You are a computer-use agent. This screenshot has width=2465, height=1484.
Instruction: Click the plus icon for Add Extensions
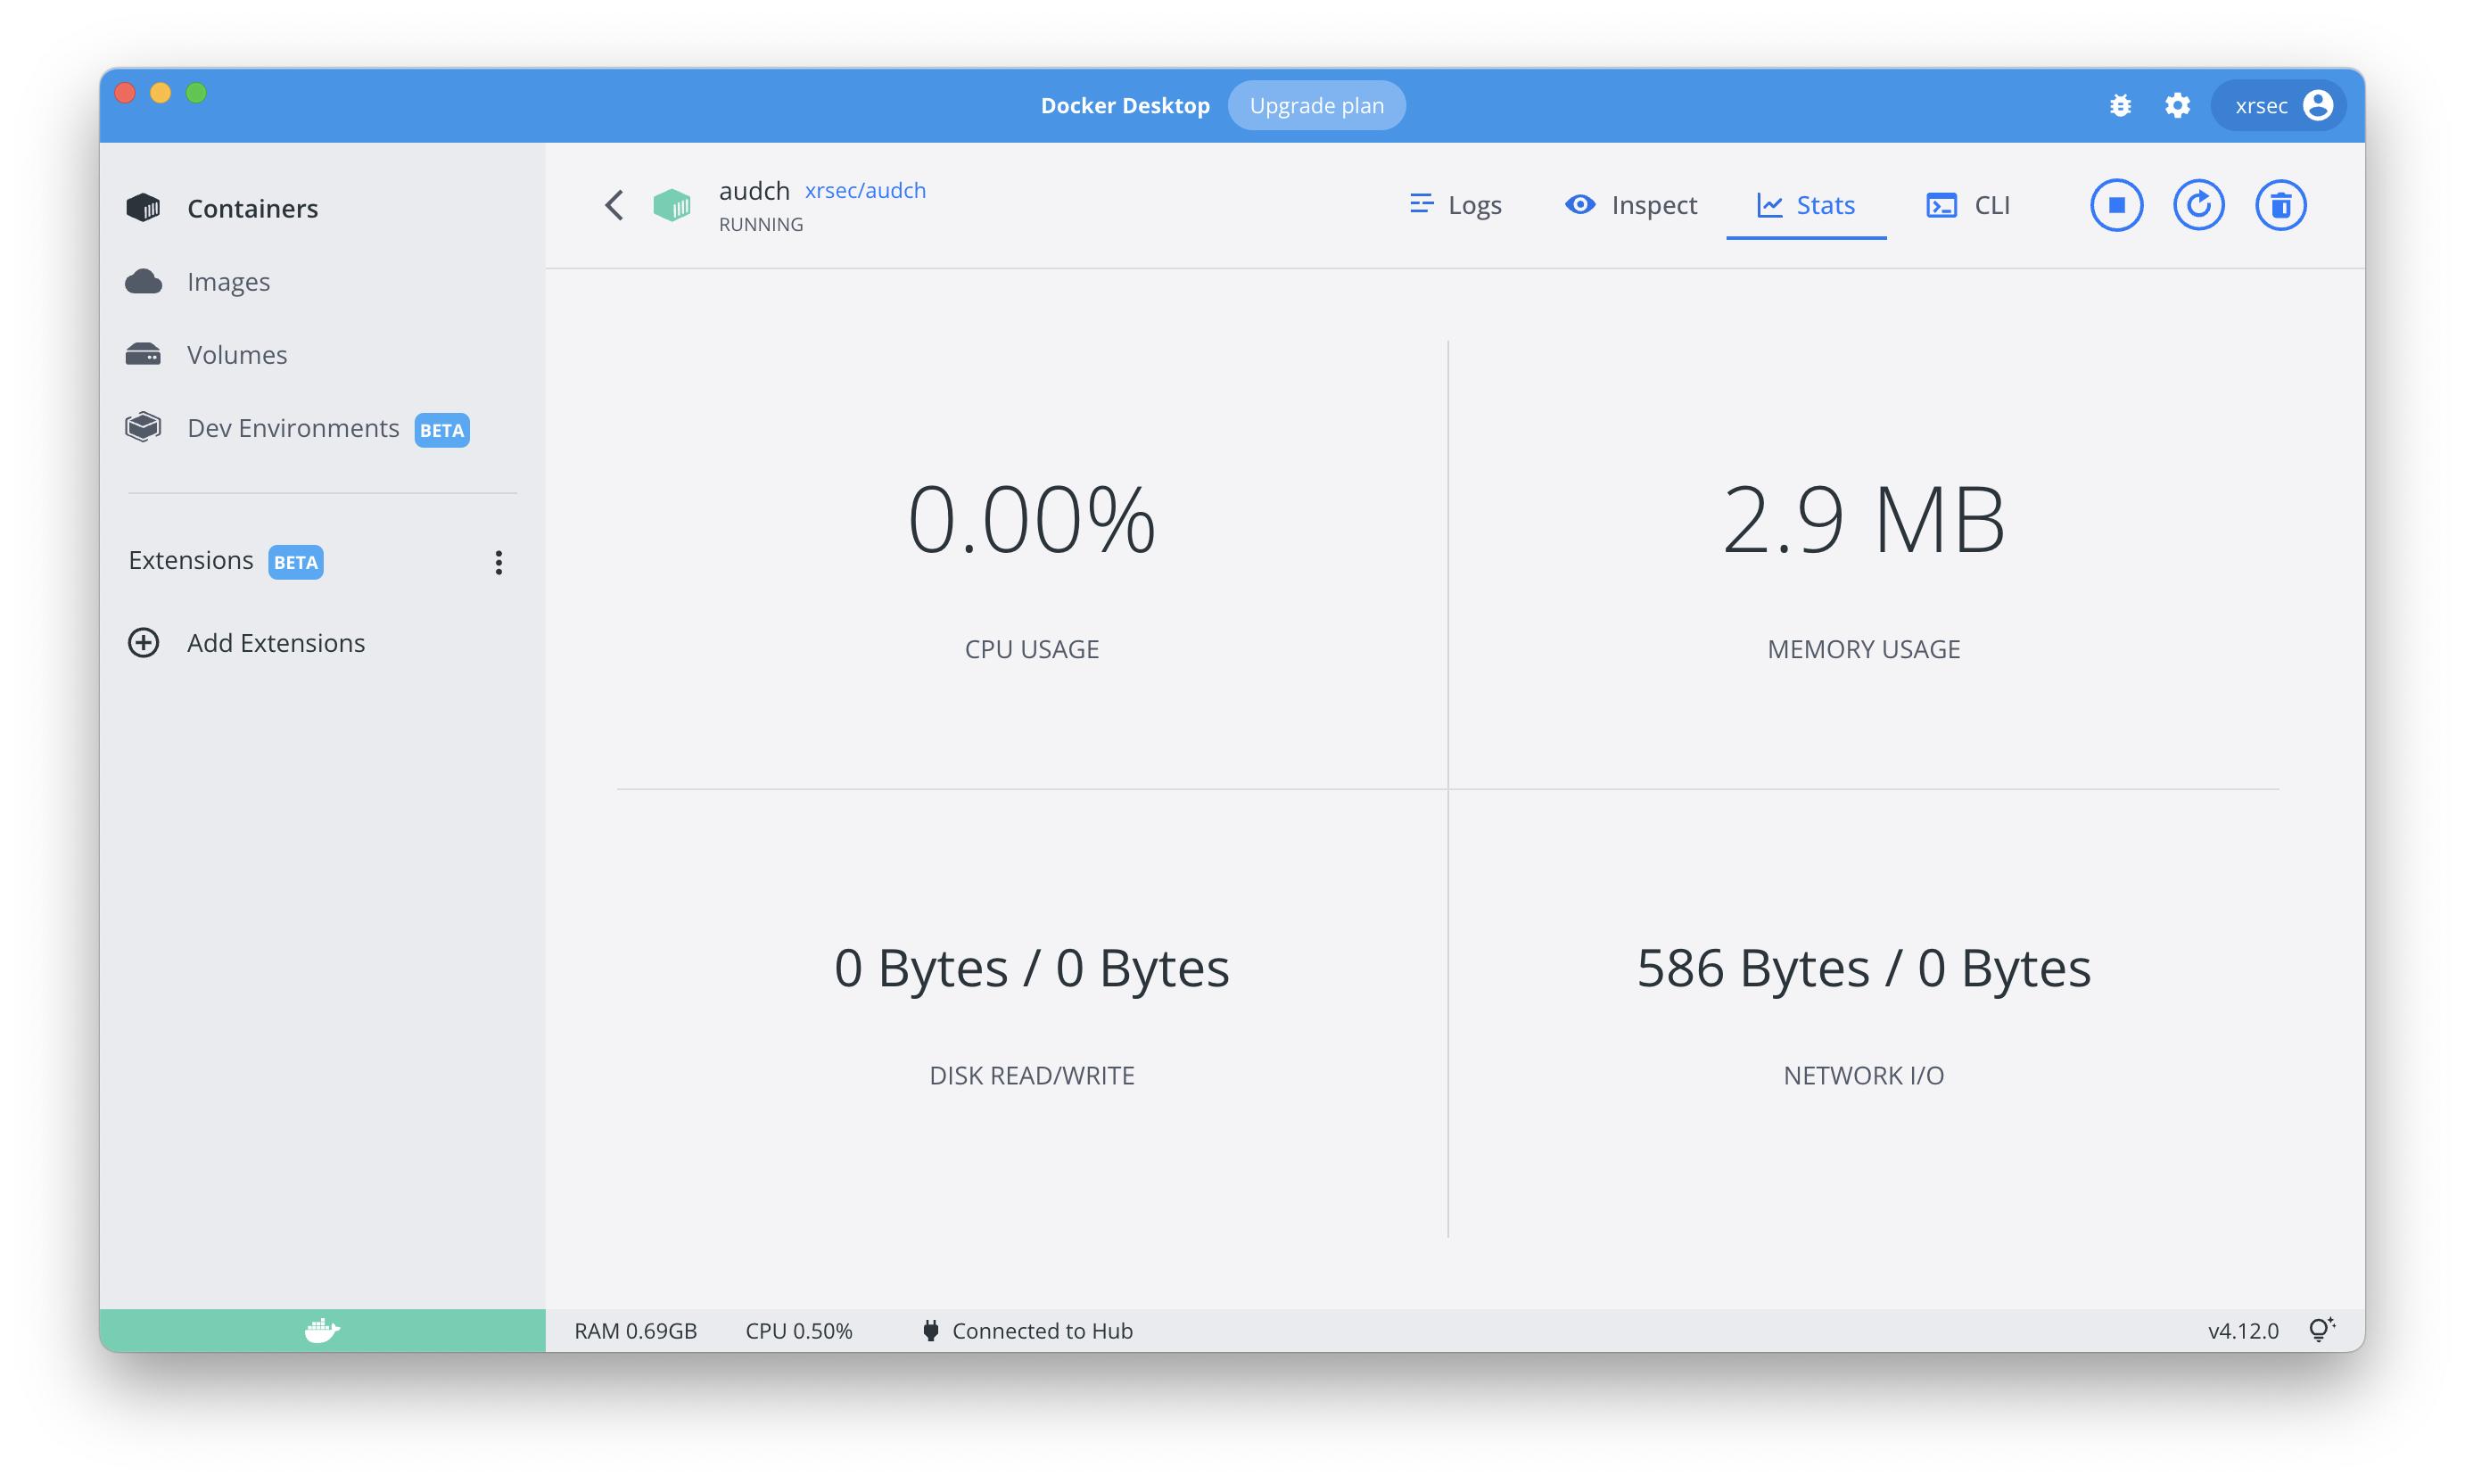click(x=143, y=642)
